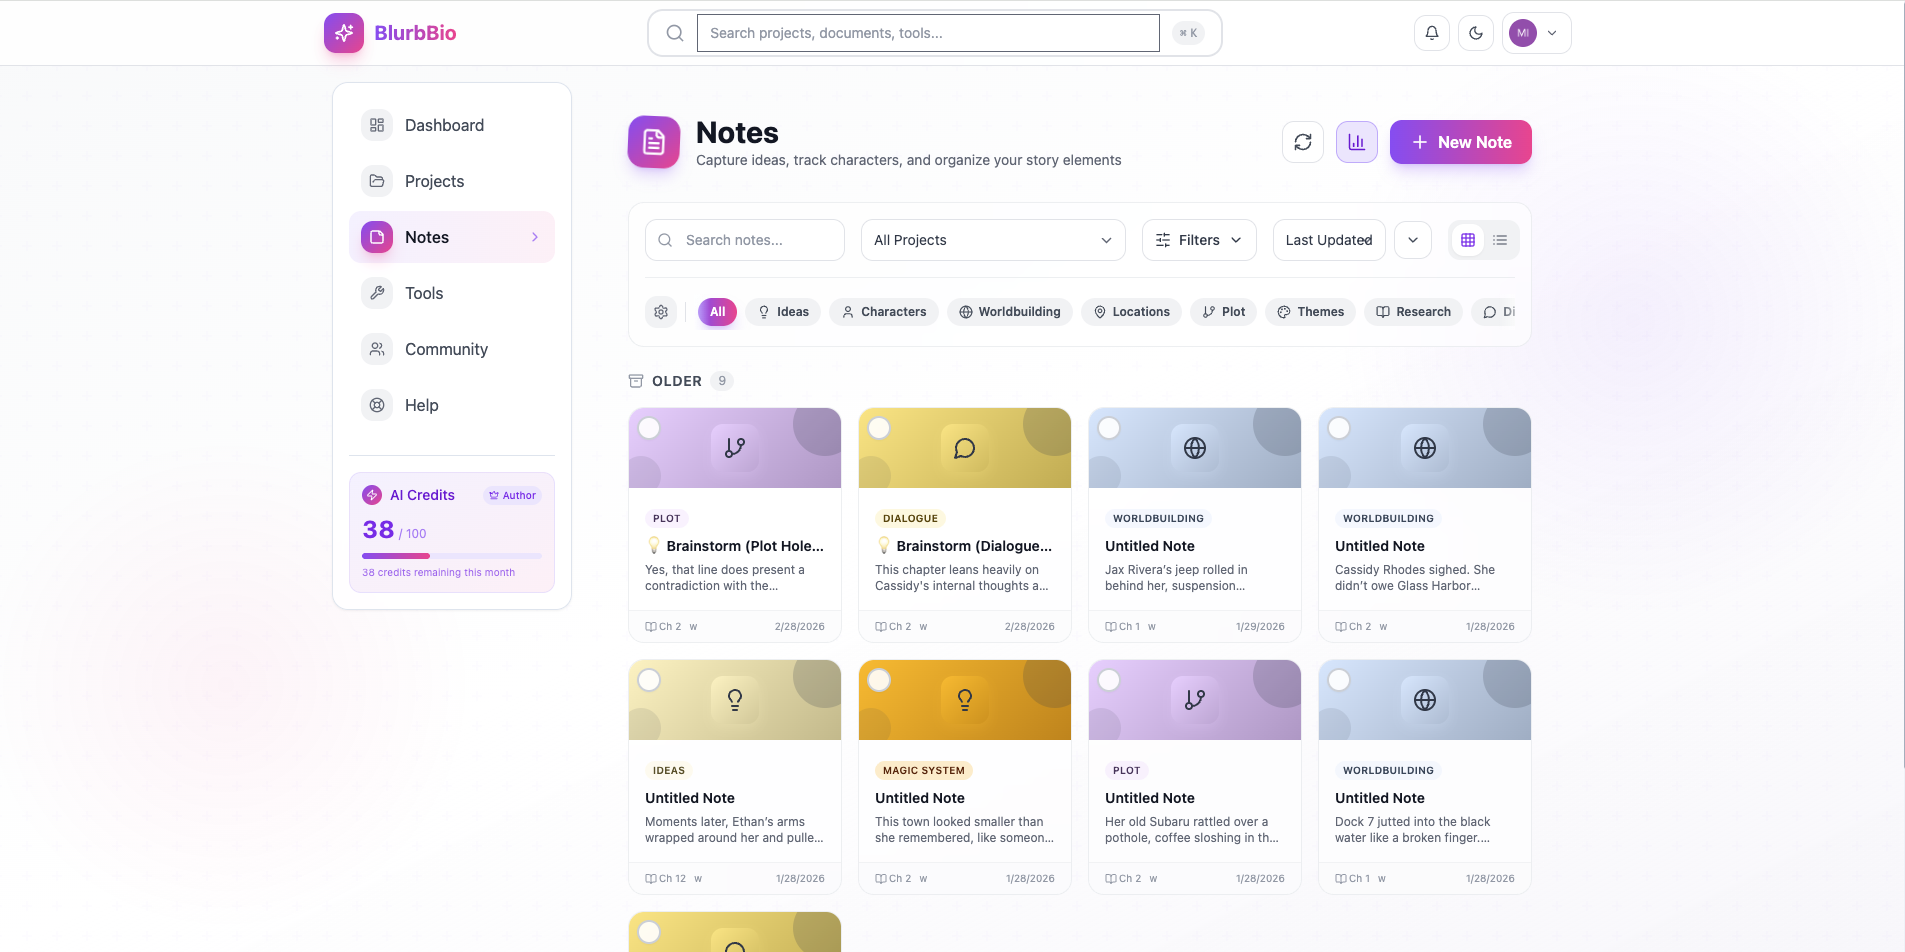Click the purple Notes page header icon
Image resolution: width=1905 pixels, height=952 pixels.
[x=654, y=142]
